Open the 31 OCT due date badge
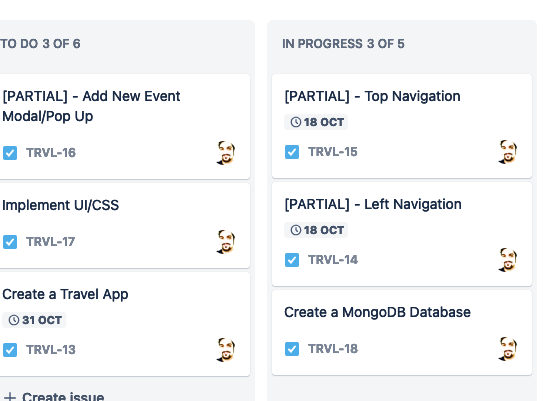 click(x=34, y=320)
